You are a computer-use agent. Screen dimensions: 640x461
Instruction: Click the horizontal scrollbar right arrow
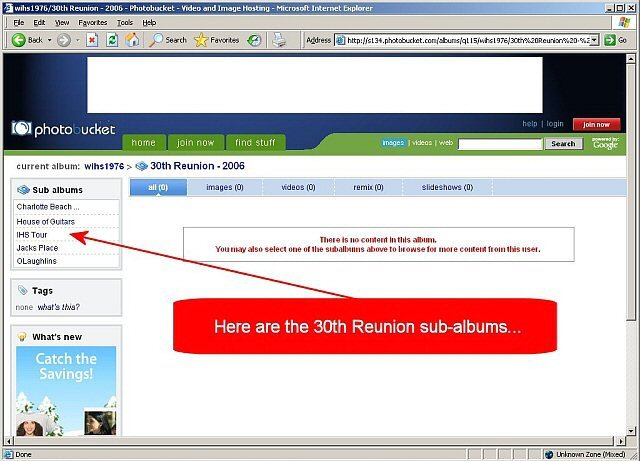(621, 441)
